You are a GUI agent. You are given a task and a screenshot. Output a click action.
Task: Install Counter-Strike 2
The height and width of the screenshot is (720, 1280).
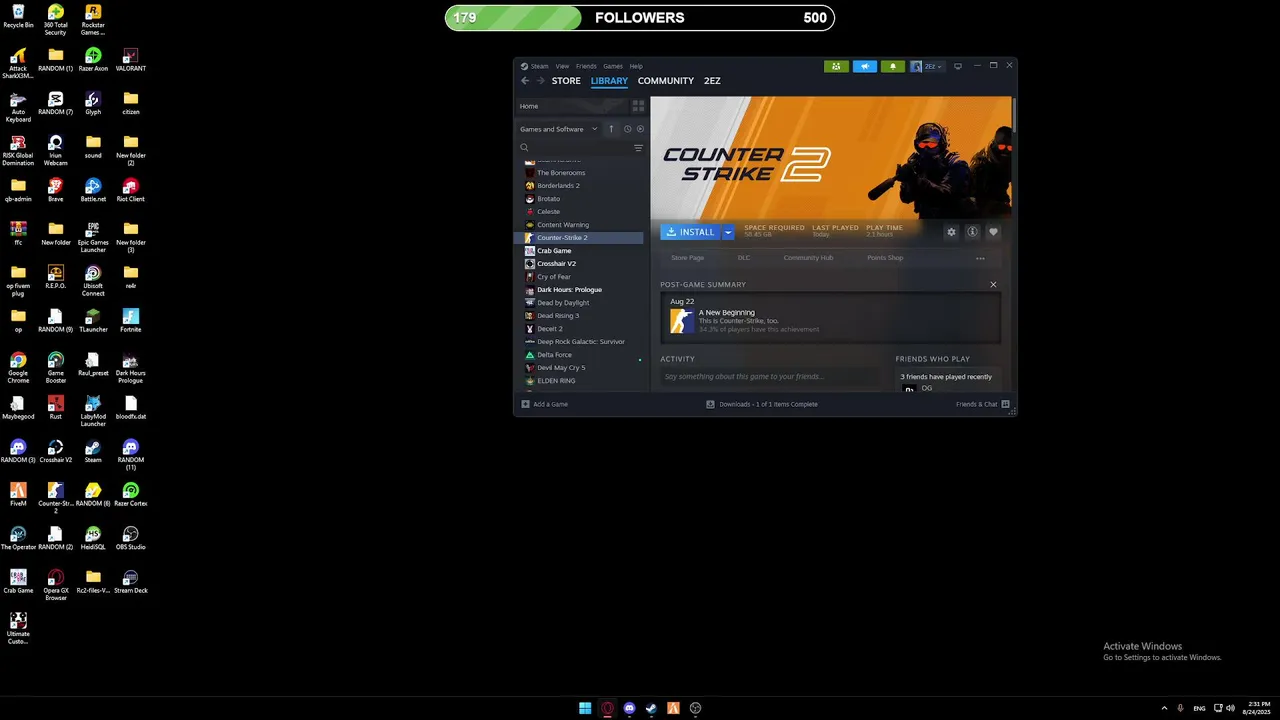click(691, 232)
